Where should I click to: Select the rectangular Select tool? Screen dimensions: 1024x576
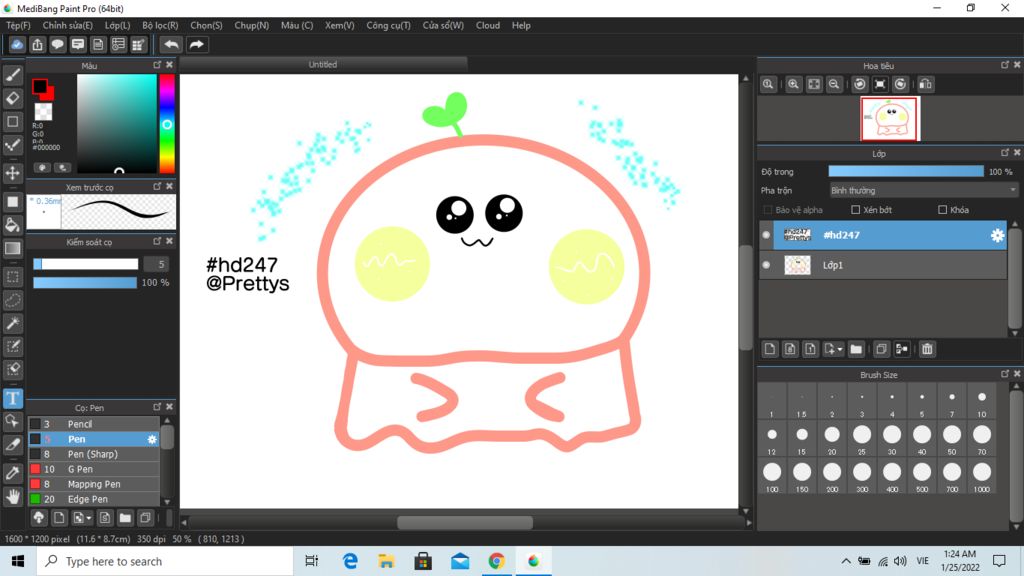point(12,277)
